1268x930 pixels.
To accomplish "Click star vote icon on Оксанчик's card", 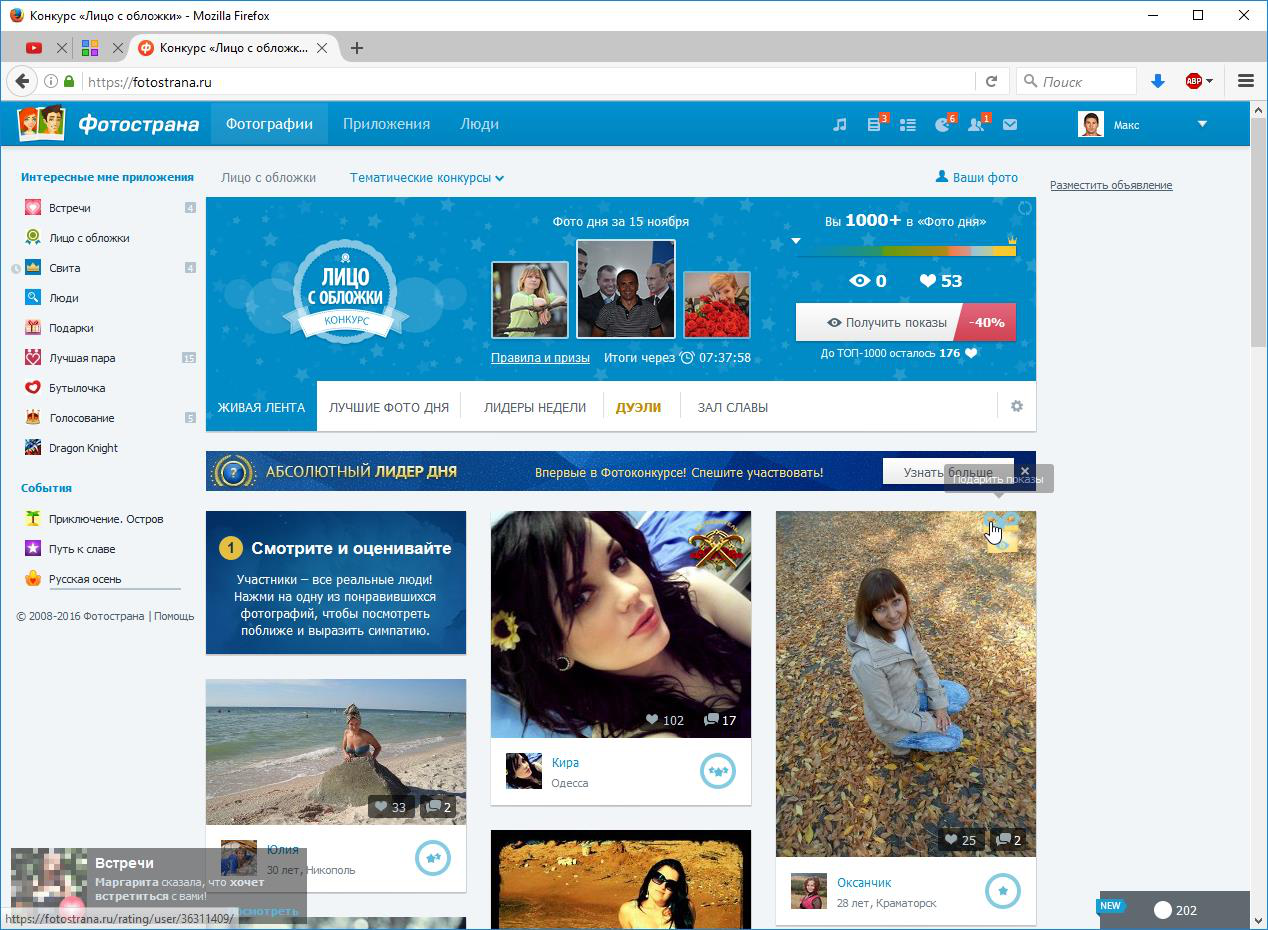I will tap(1002, 890).
